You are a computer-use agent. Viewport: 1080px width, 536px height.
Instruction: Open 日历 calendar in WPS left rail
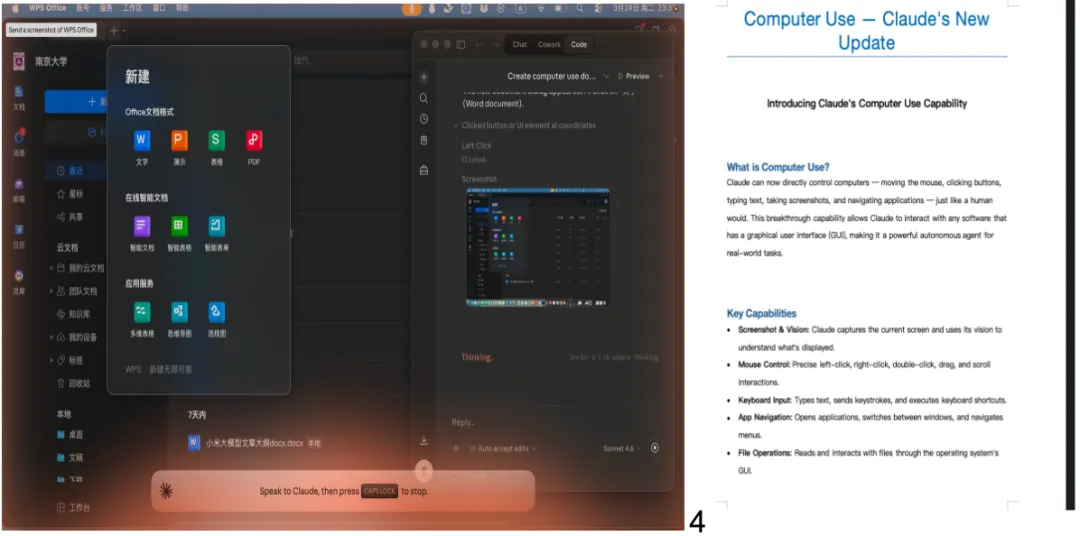(19, 234)
